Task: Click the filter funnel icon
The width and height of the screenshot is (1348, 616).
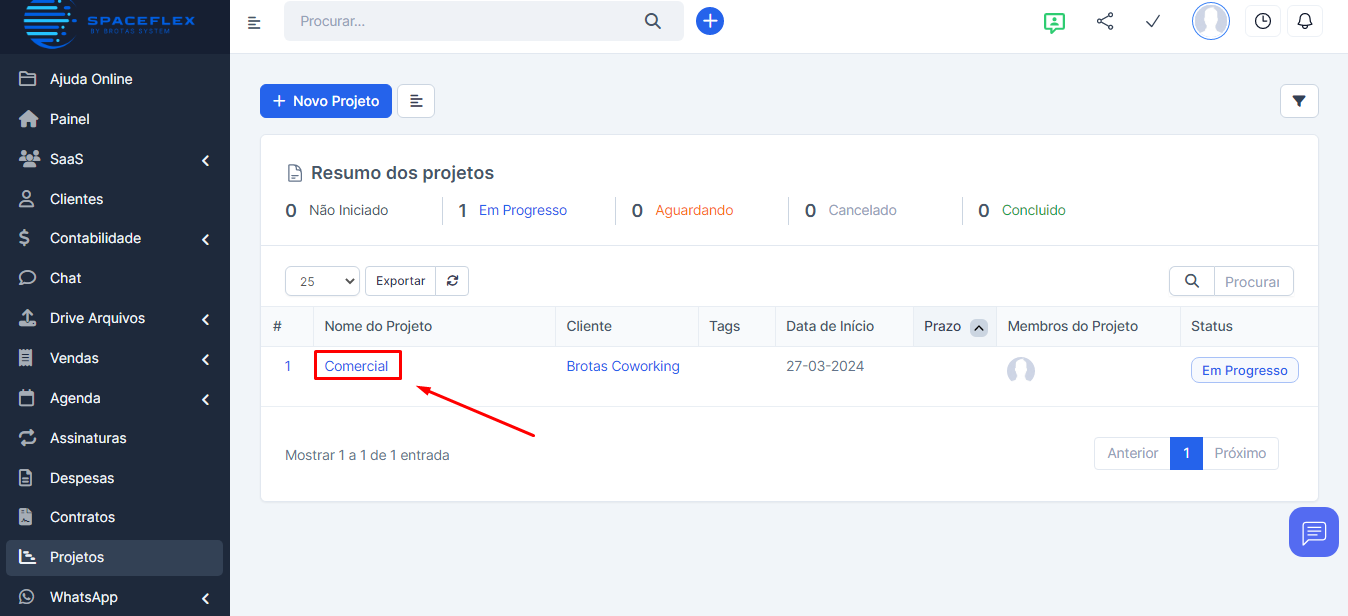Action: [1299, 101]
